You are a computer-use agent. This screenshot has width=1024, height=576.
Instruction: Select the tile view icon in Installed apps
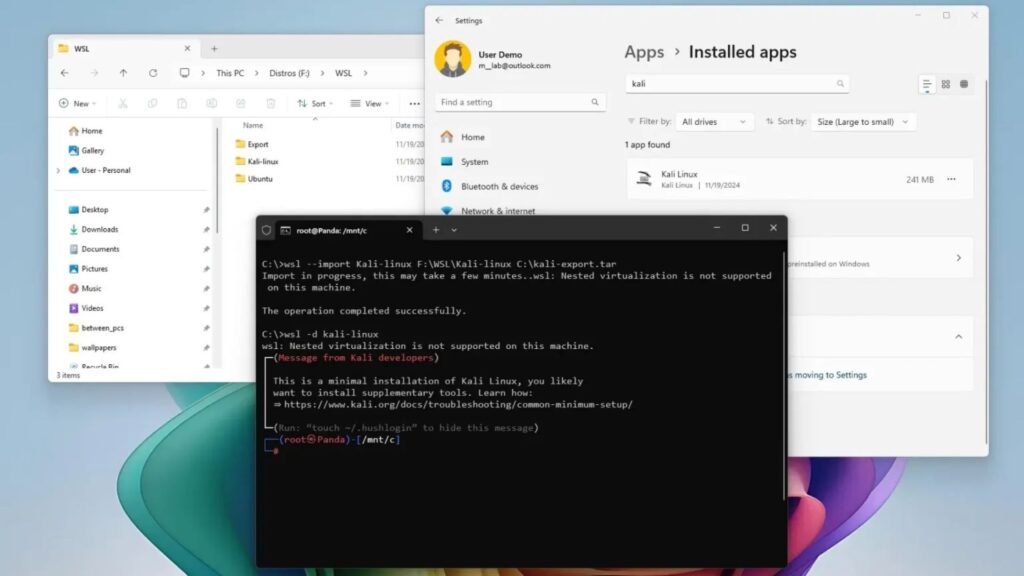coord(964,84)
